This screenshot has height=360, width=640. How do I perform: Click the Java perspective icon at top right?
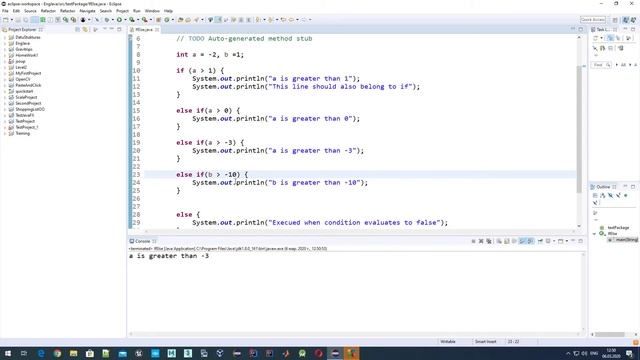tap(626, 20)
